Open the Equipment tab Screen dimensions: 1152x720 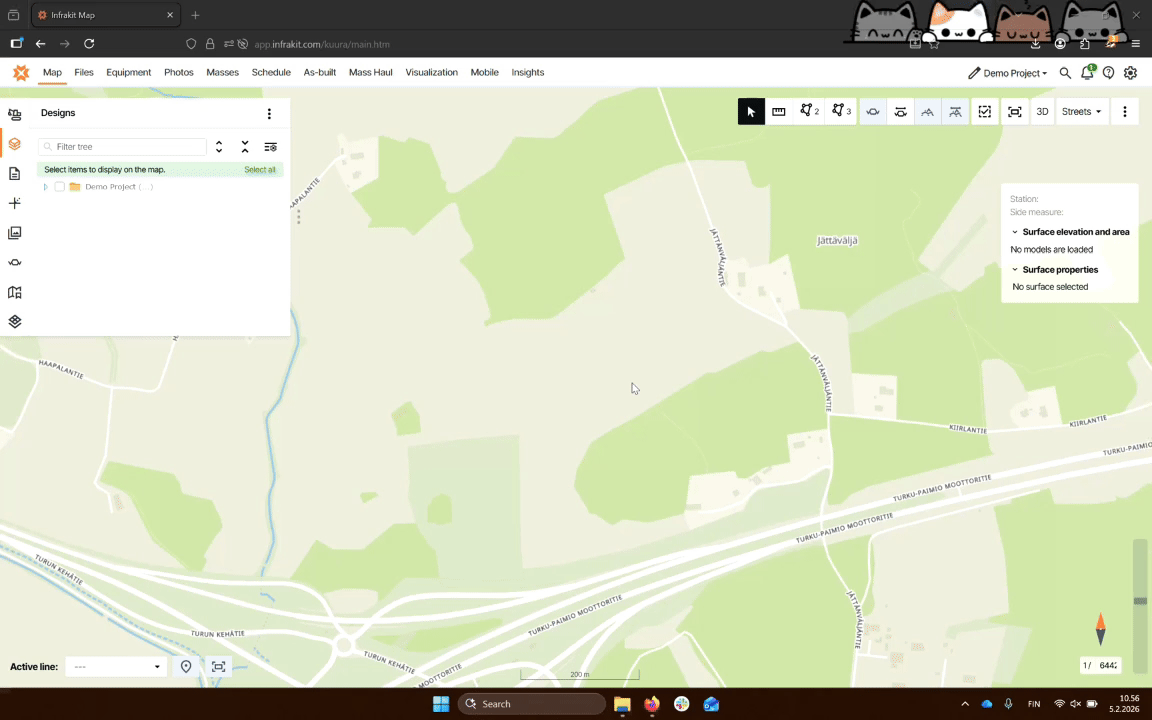(129, 73)
